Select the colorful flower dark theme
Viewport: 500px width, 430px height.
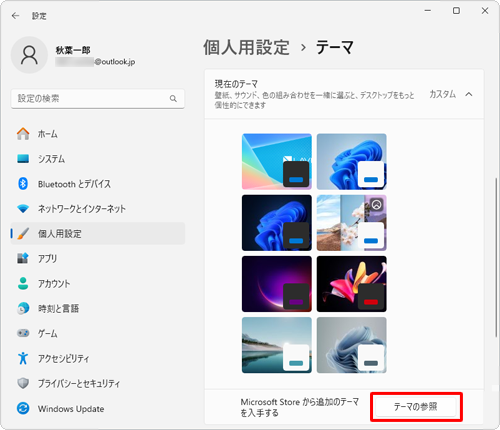[x=352, y=284]
